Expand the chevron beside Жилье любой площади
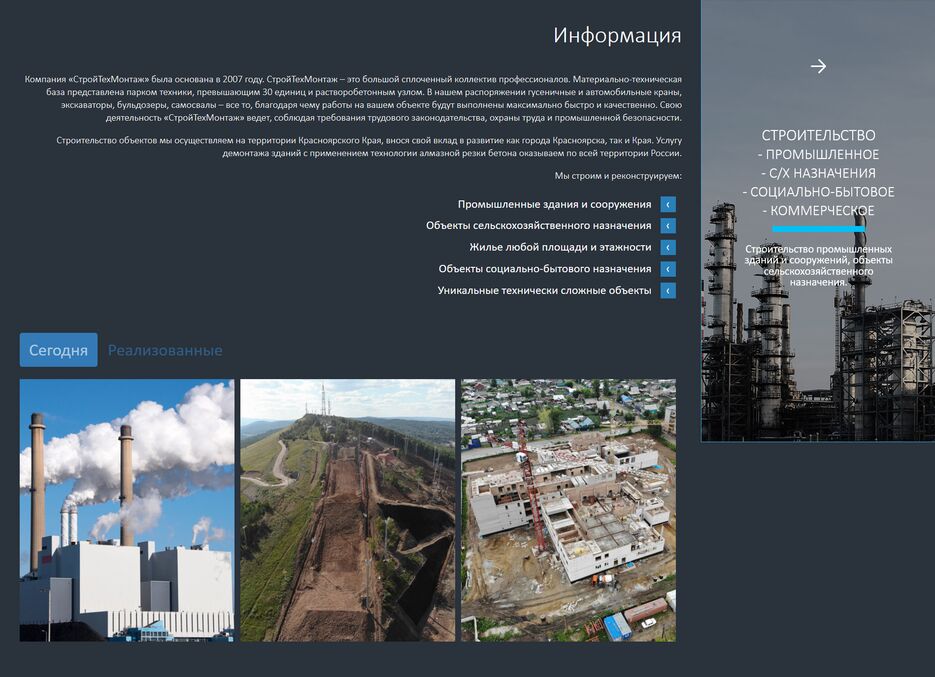The height and width of the screenshot is (677, 935). point(668,247)
